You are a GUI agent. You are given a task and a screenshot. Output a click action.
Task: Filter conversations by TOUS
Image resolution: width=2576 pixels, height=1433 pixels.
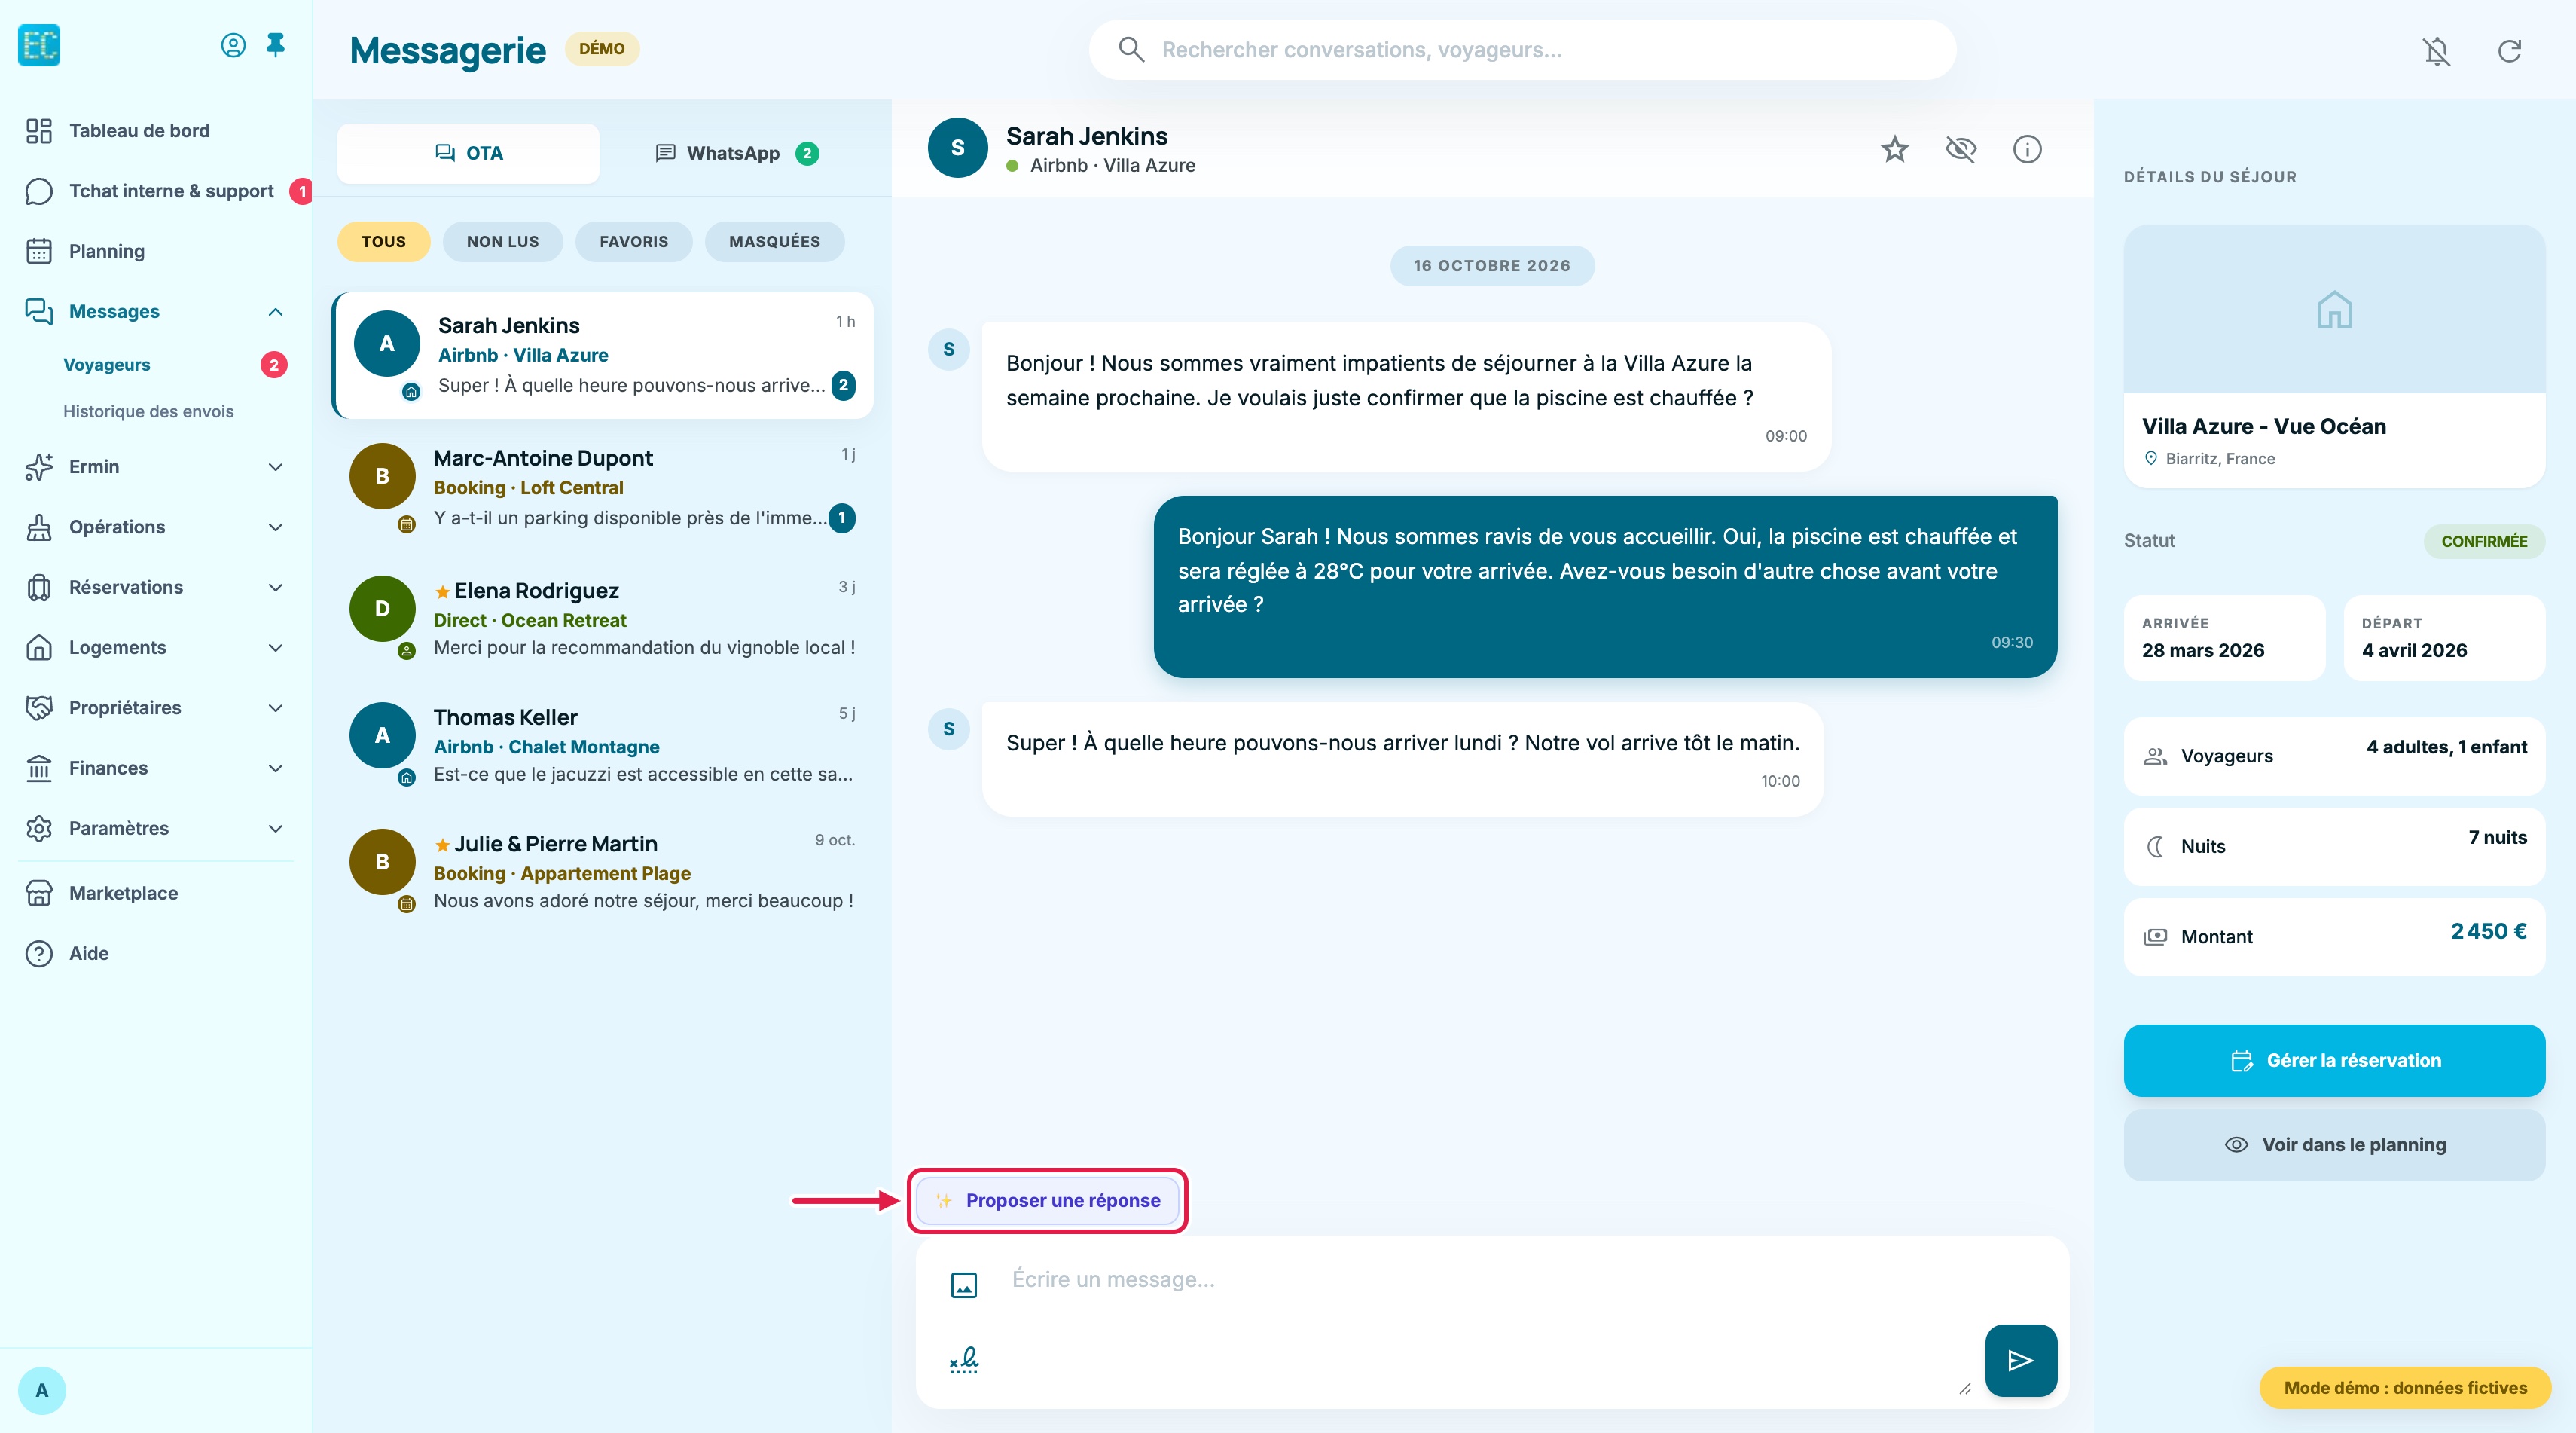click(384, 242)
